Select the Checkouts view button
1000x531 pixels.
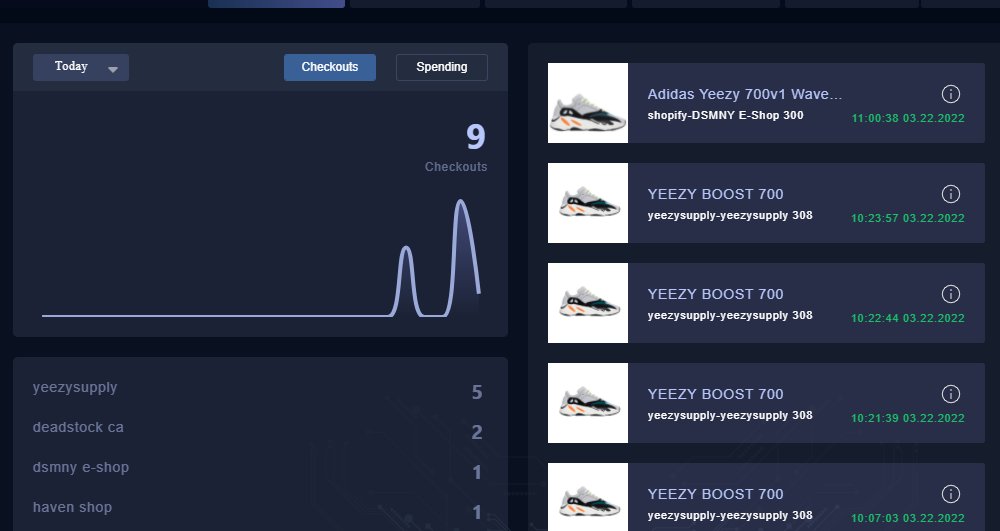click(330, 68)
